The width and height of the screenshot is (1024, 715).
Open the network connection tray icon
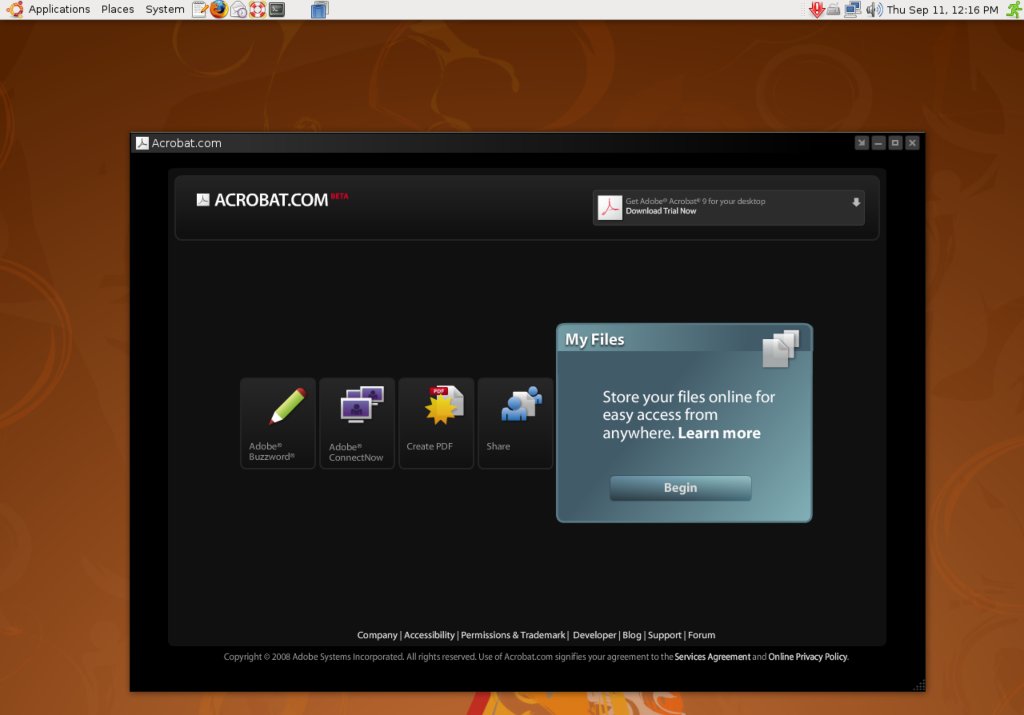click(852, 10)
